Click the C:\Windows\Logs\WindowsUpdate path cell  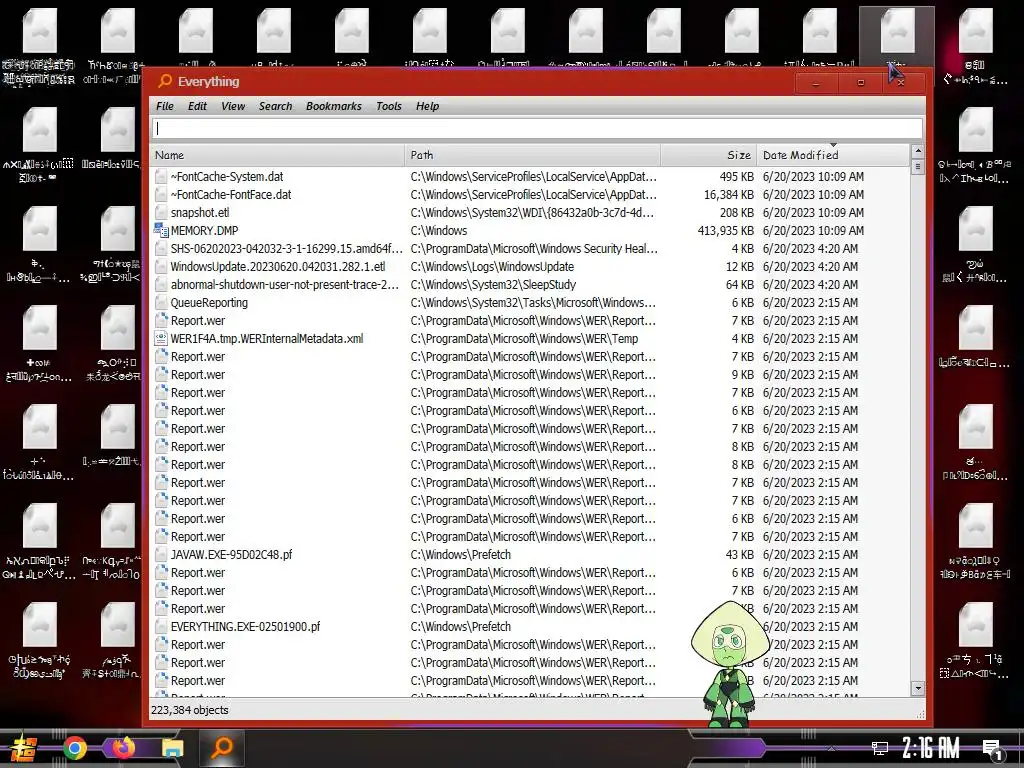point(492,266)
